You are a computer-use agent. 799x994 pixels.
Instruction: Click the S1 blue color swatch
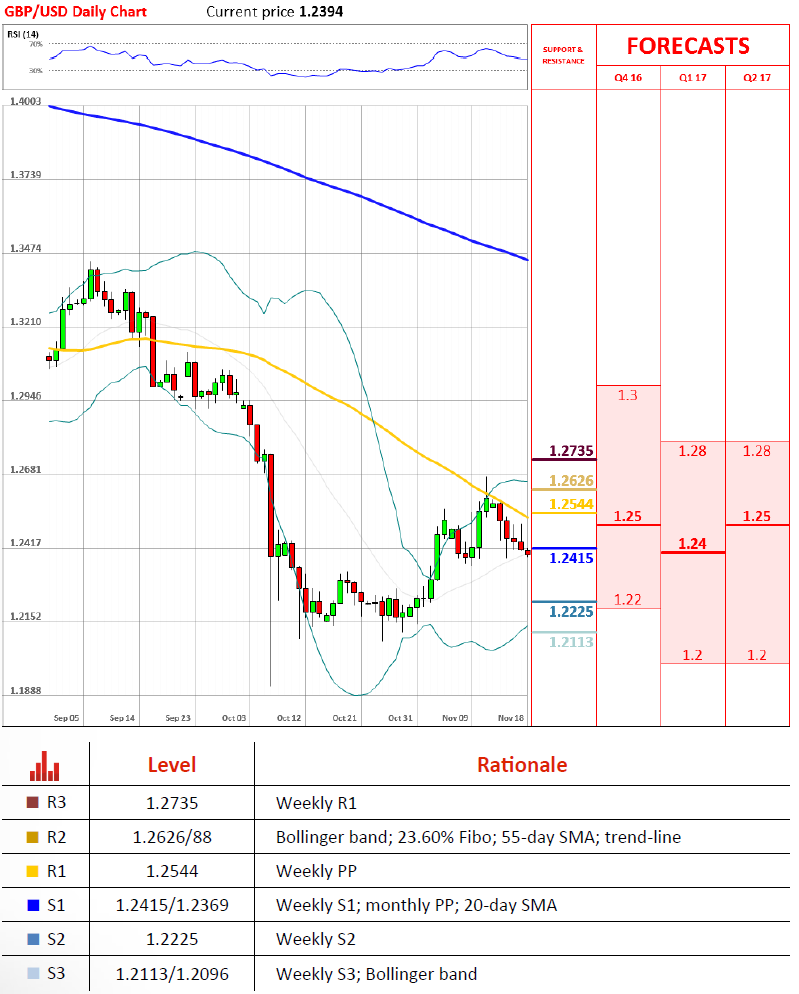(33, 905)
